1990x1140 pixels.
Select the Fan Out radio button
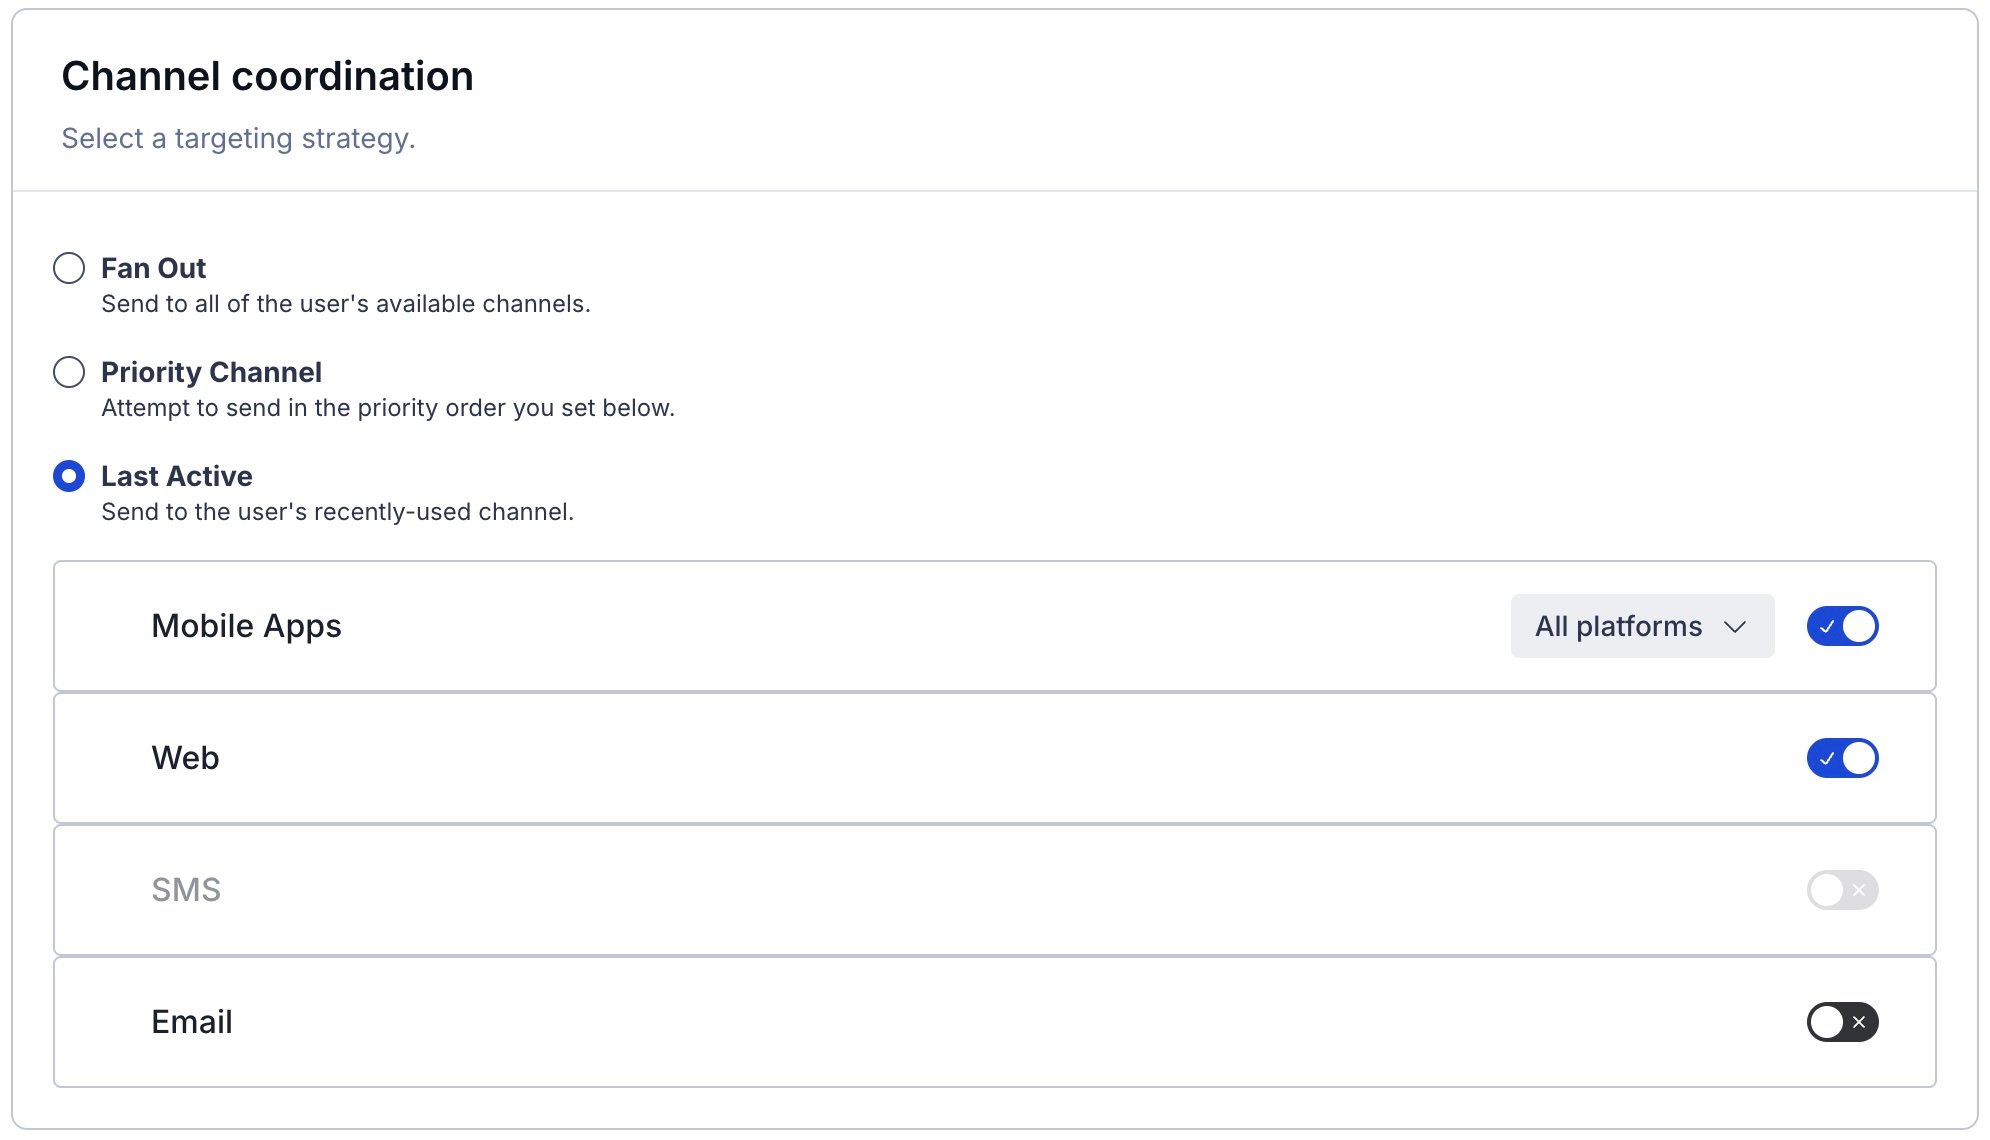[69, 268]
